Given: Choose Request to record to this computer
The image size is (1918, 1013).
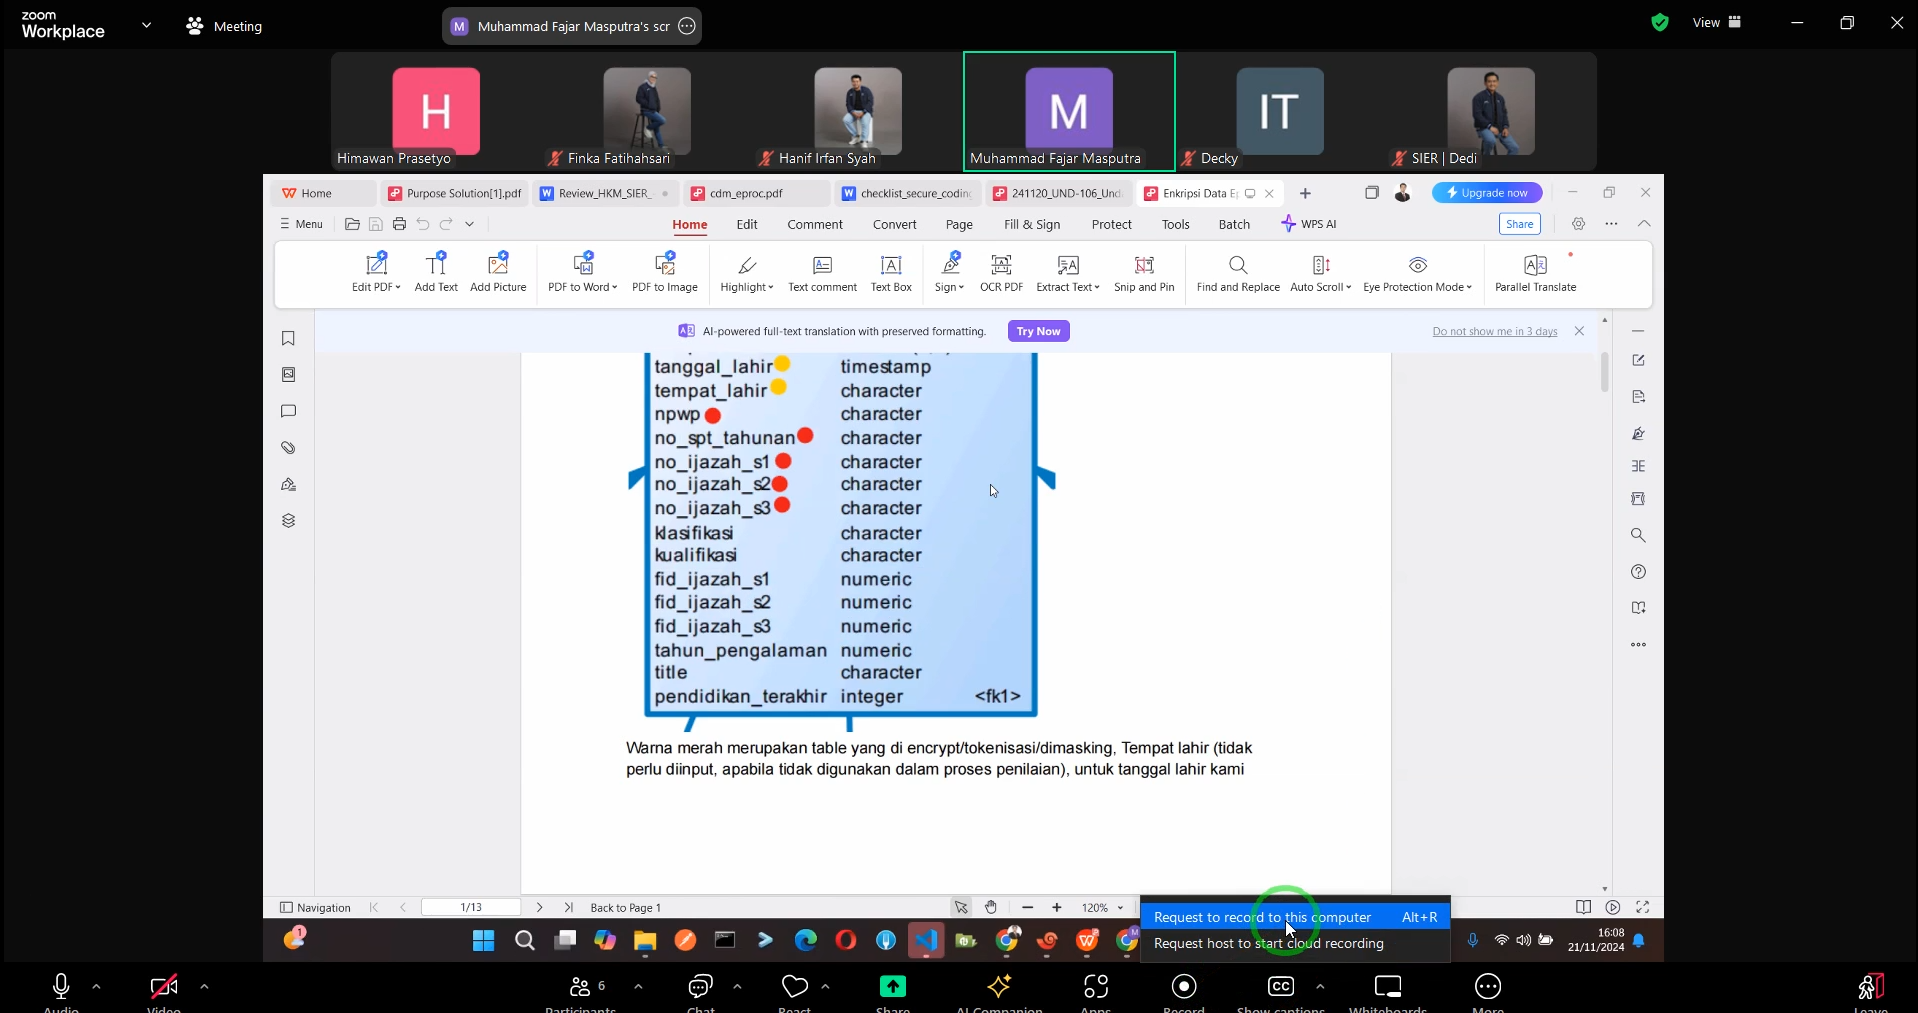Looking at the screenshot, I should [x=1262, y=917].
